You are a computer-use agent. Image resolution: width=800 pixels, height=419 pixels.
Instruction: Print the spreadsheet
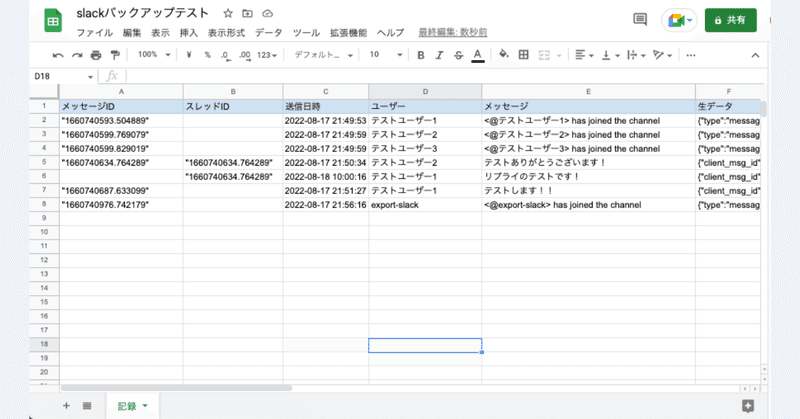pos(96,55)
